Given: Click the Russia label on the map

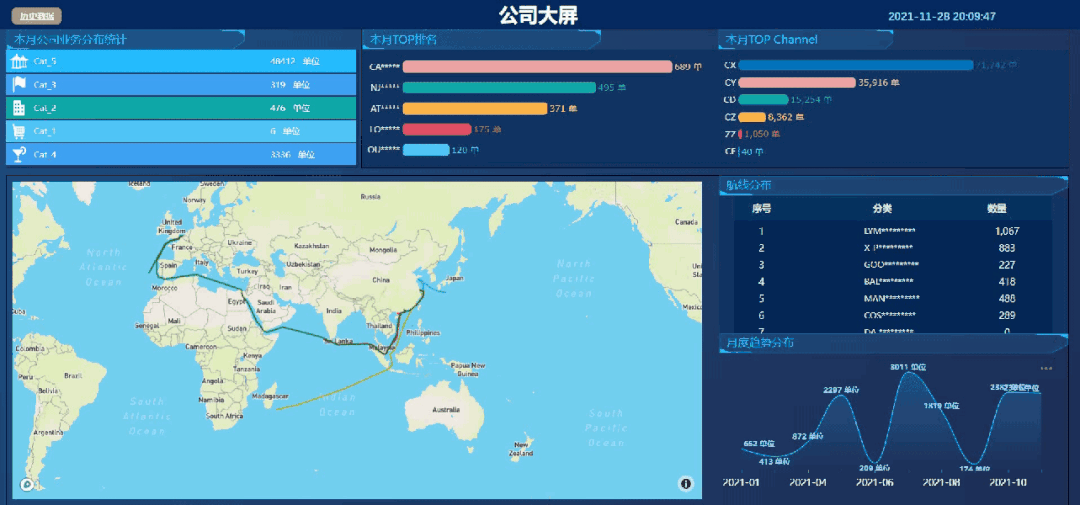Looking at the screenshot, I should (x=371, y=197).
